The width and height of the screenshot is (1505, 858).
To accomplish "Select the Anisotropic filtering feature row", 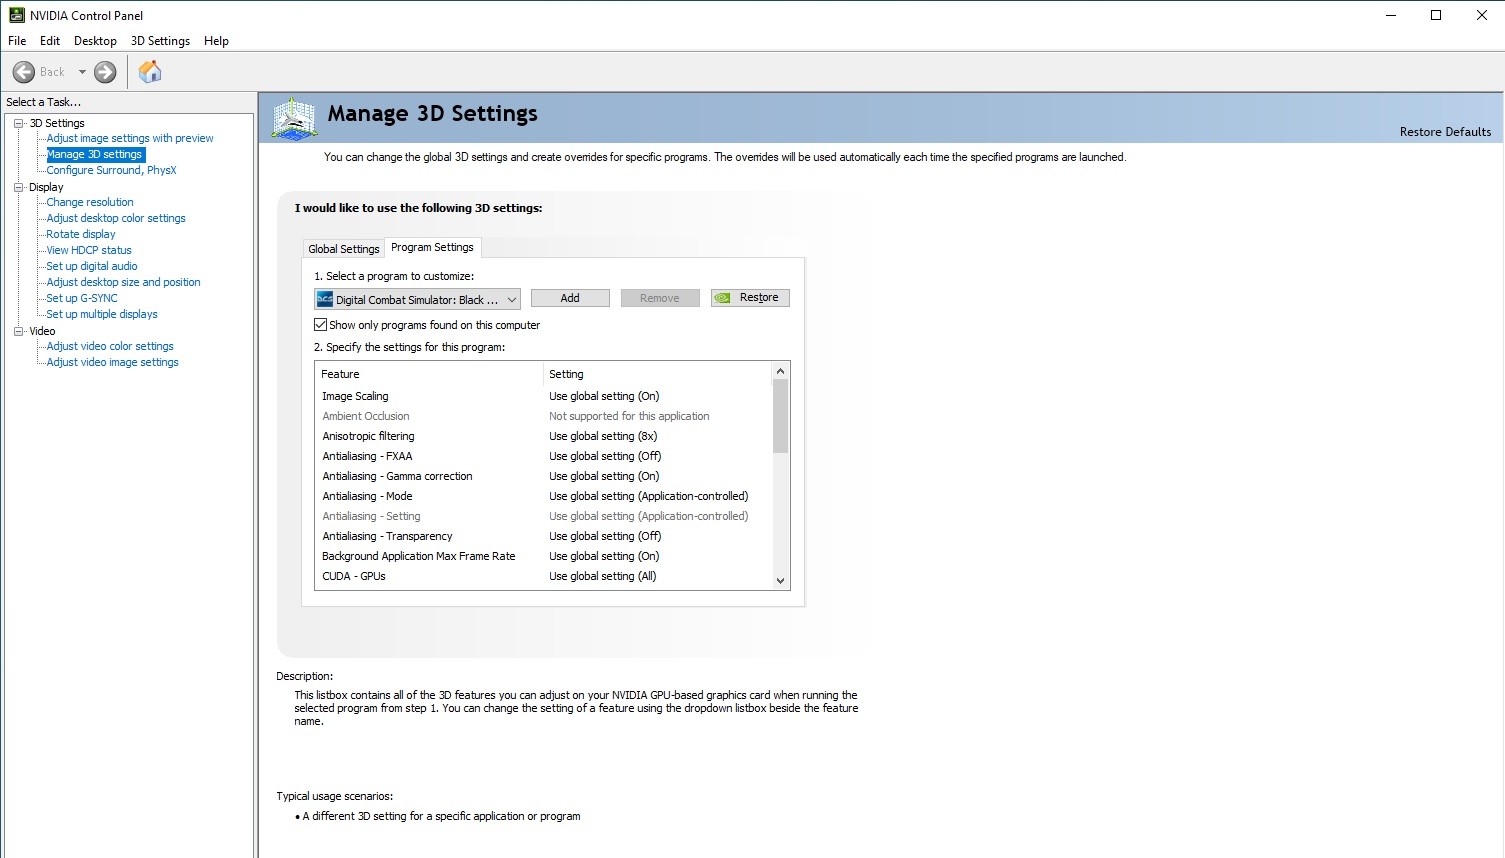I will [x=544, y=436].
